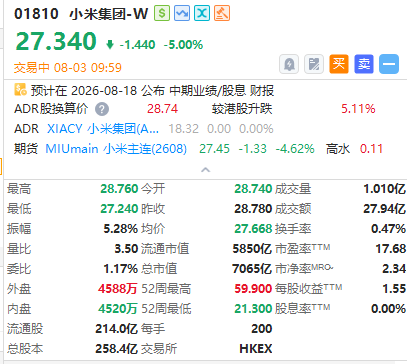Image resolution: width=407 pixels, height=364 pixels.
Task: Click stock code 01810
Action: click(x=36, y=14)
